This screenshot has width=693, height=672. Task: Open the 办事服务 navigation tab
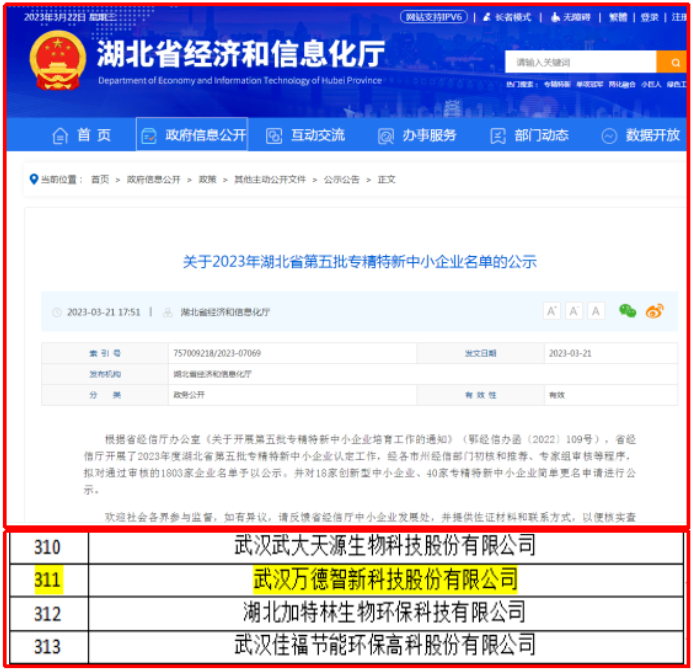click(x=417, y=135)
